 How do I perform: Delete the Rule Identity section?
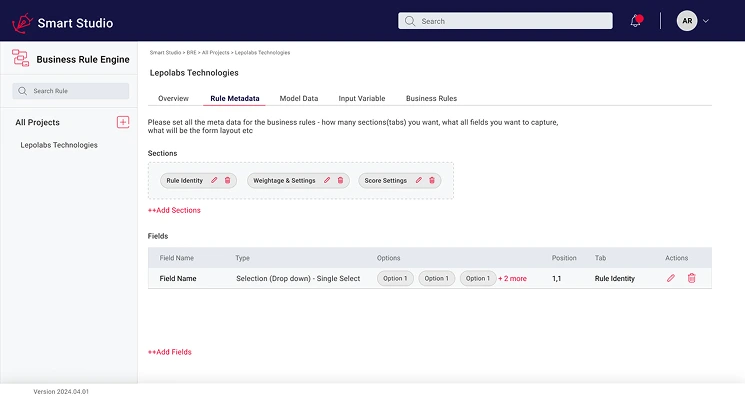(227, 180)
